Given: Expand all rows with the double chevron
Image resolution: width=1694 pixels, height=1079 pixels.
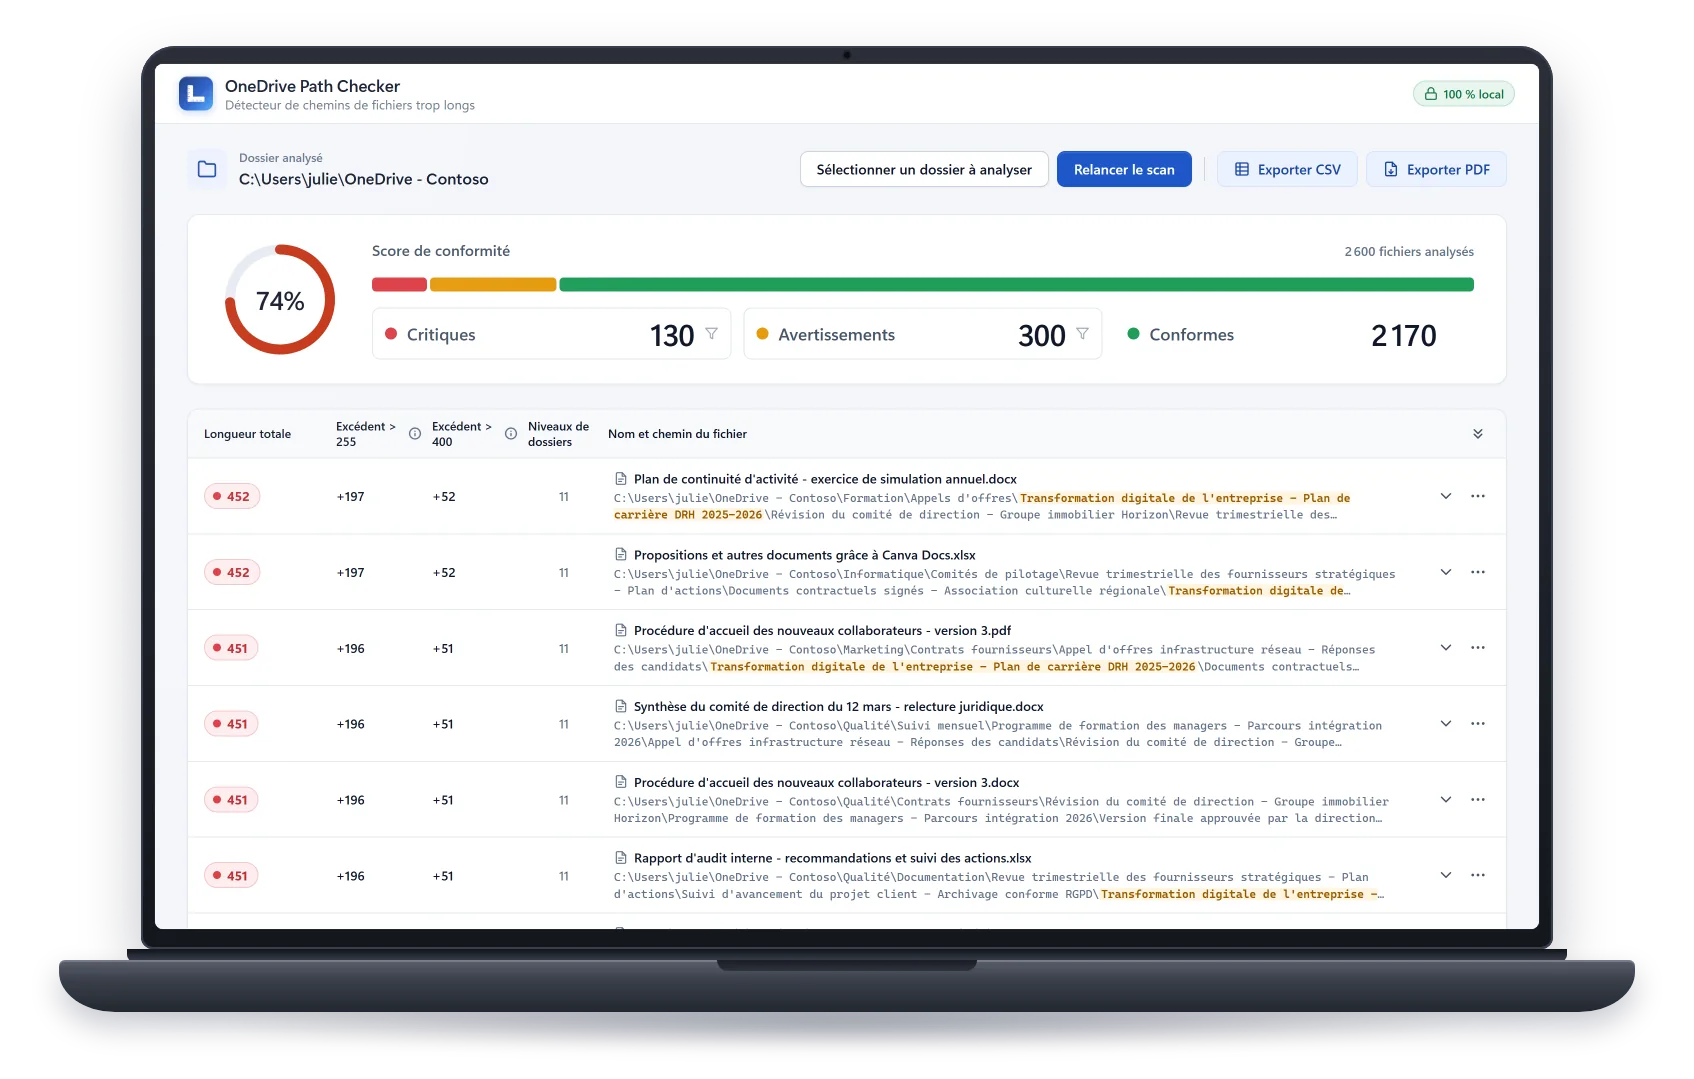Looking at the screenshot, I should coord(1478,434).
